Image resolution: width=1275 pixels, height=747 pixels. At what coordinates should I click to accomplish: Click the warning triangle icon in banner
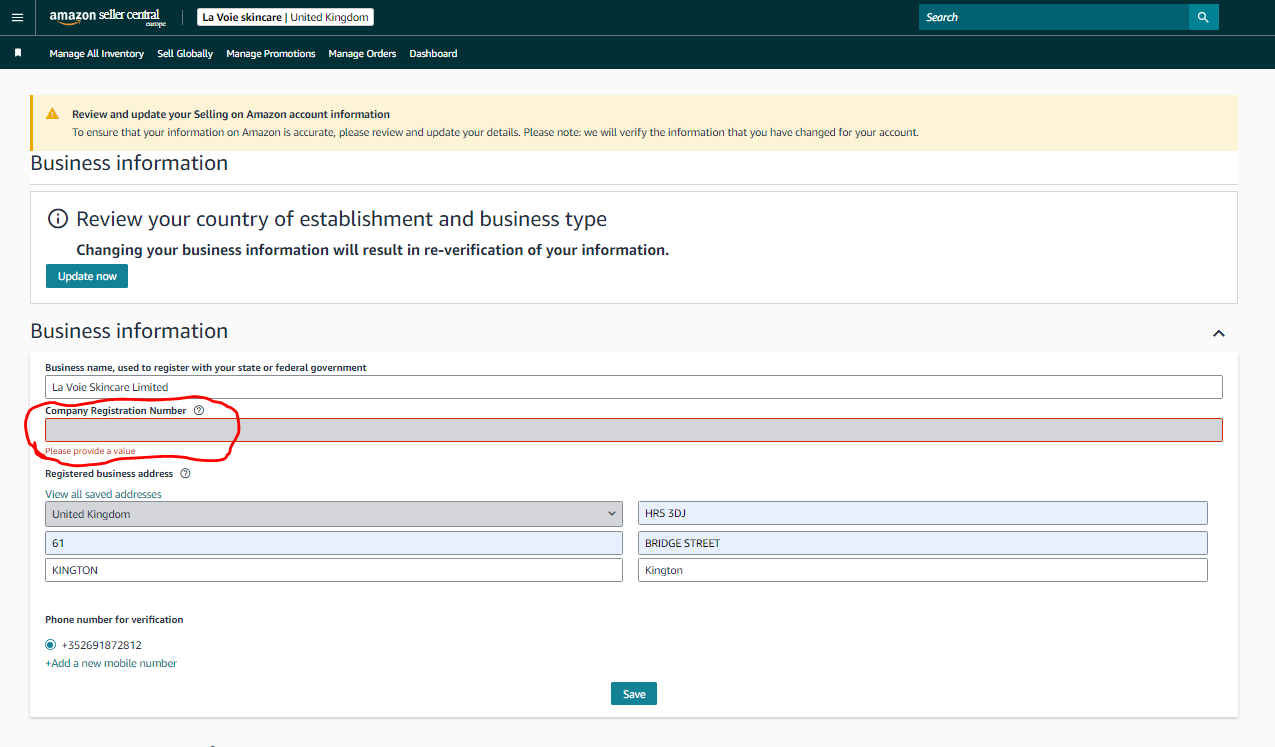[x=52, y=114]
